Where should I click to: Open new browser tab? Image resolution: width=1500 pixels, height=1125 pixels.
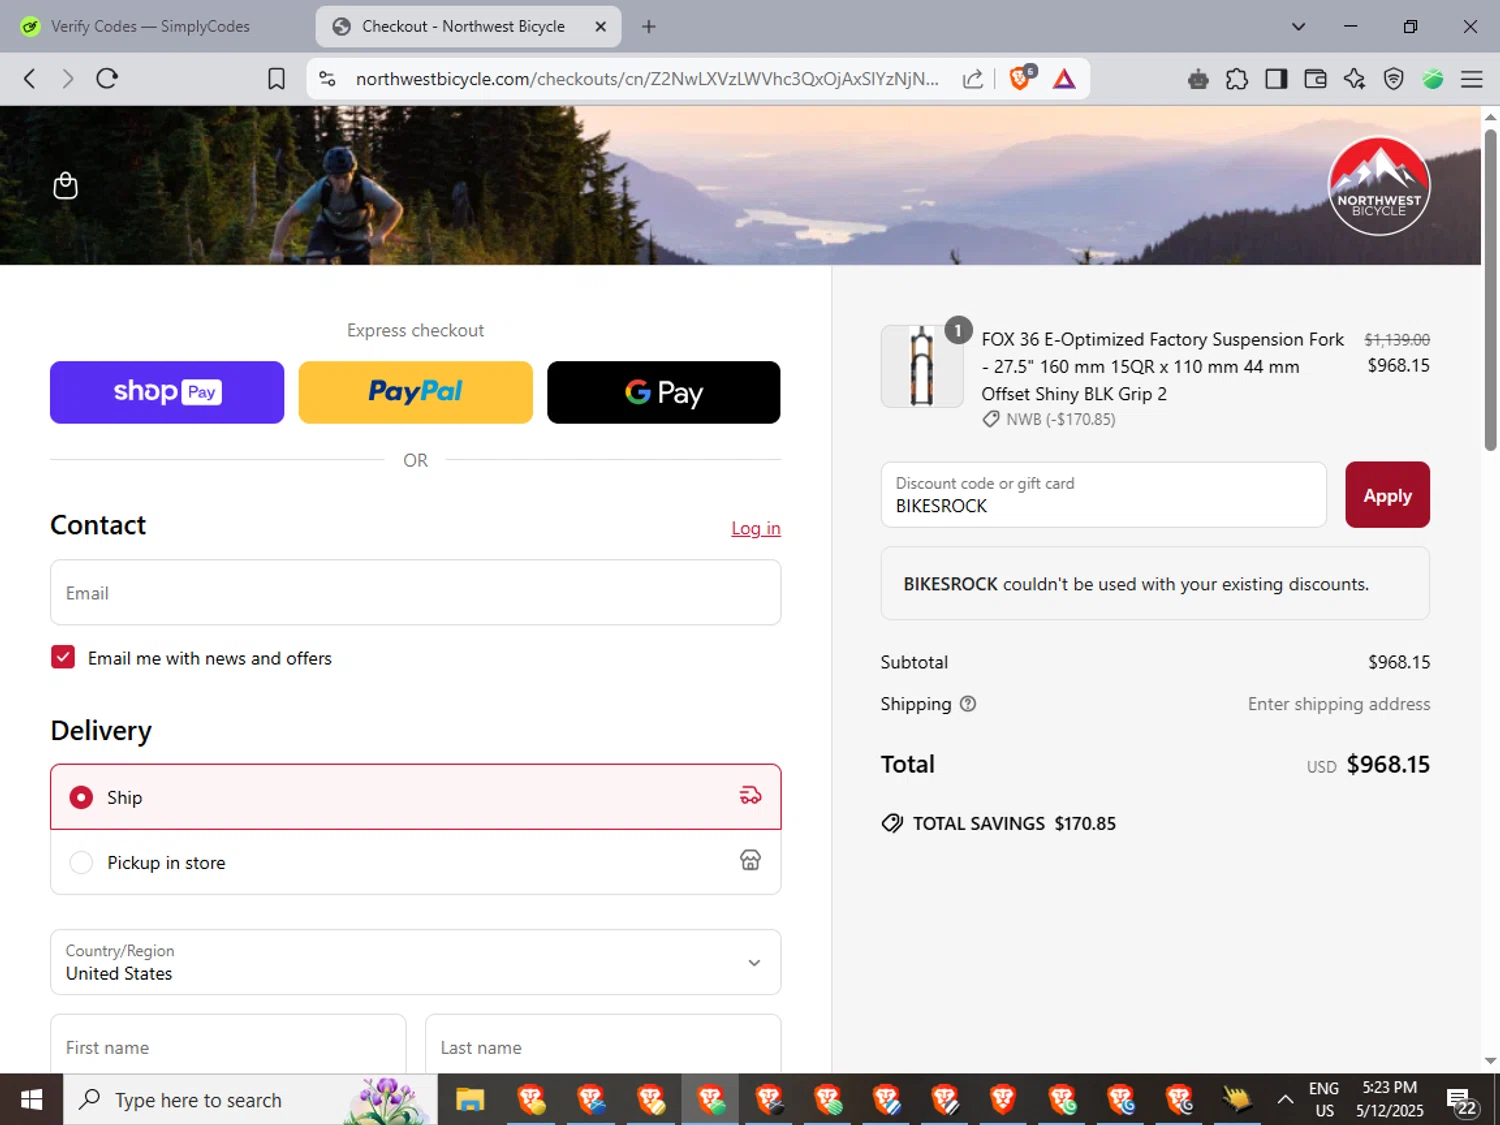(x=649, y=27)
